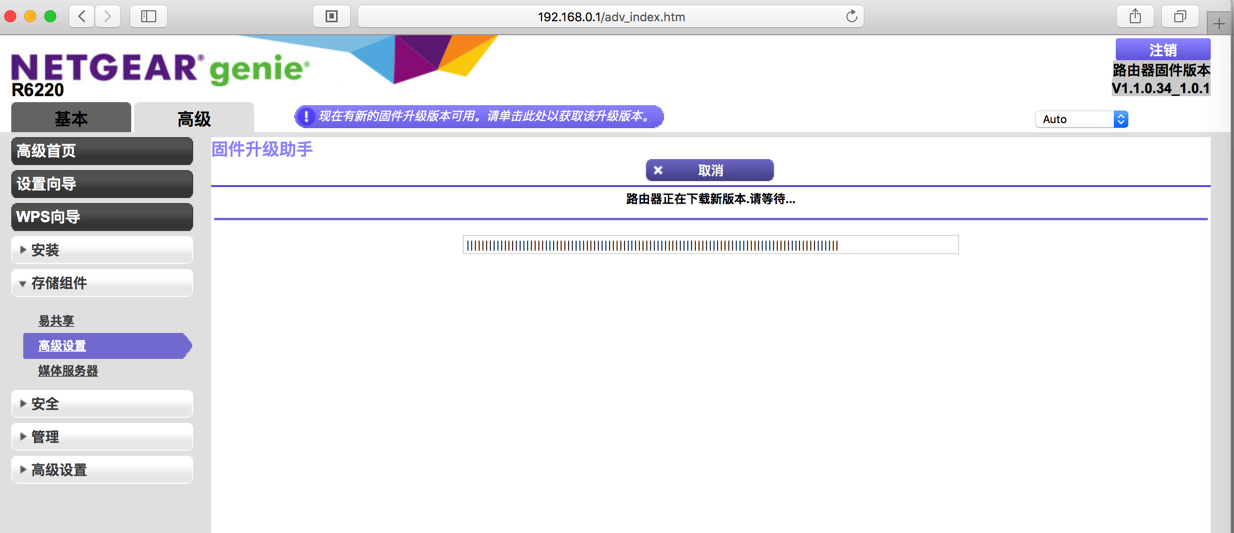Image resolution: width=1234 pixels, height=533 pixels.
Task: Switch to the 基本 tab
Action: pyautogui.click(x=71, y=118)
